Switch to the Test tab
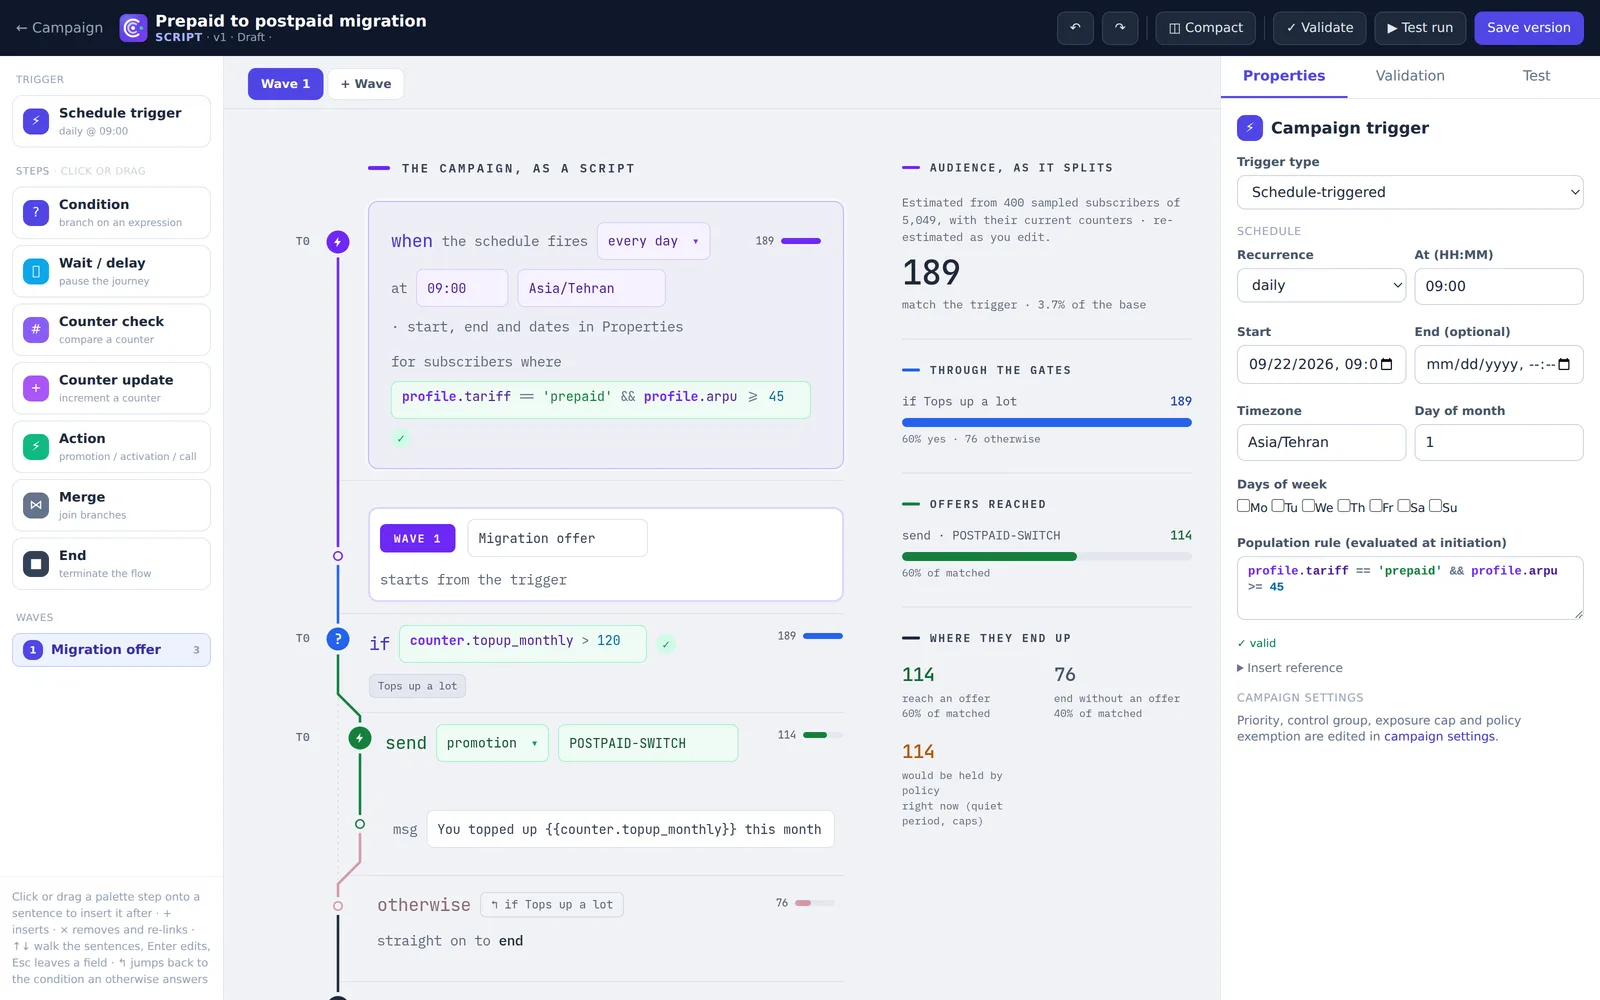The image size is (1600, 1000). [x=1536, y=76]
